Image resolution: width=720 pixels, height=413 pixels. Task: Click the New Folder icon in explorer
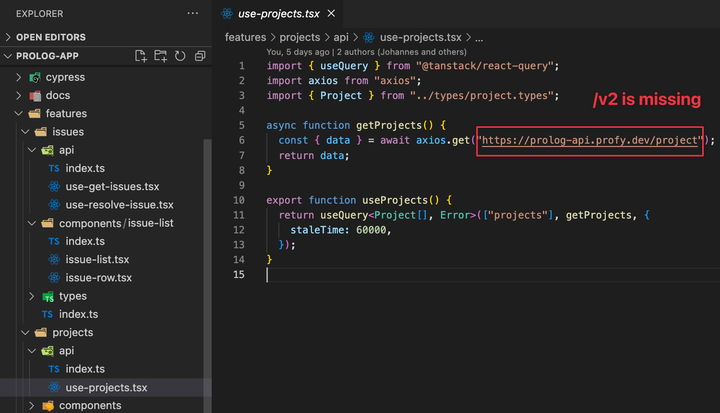point(161,56)
